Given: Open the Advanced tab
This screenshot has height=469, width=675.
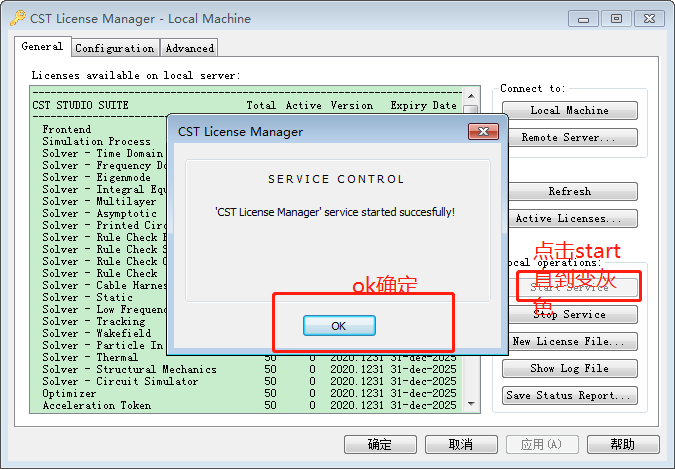Looking at the screenshot, I should click(190, 48).
